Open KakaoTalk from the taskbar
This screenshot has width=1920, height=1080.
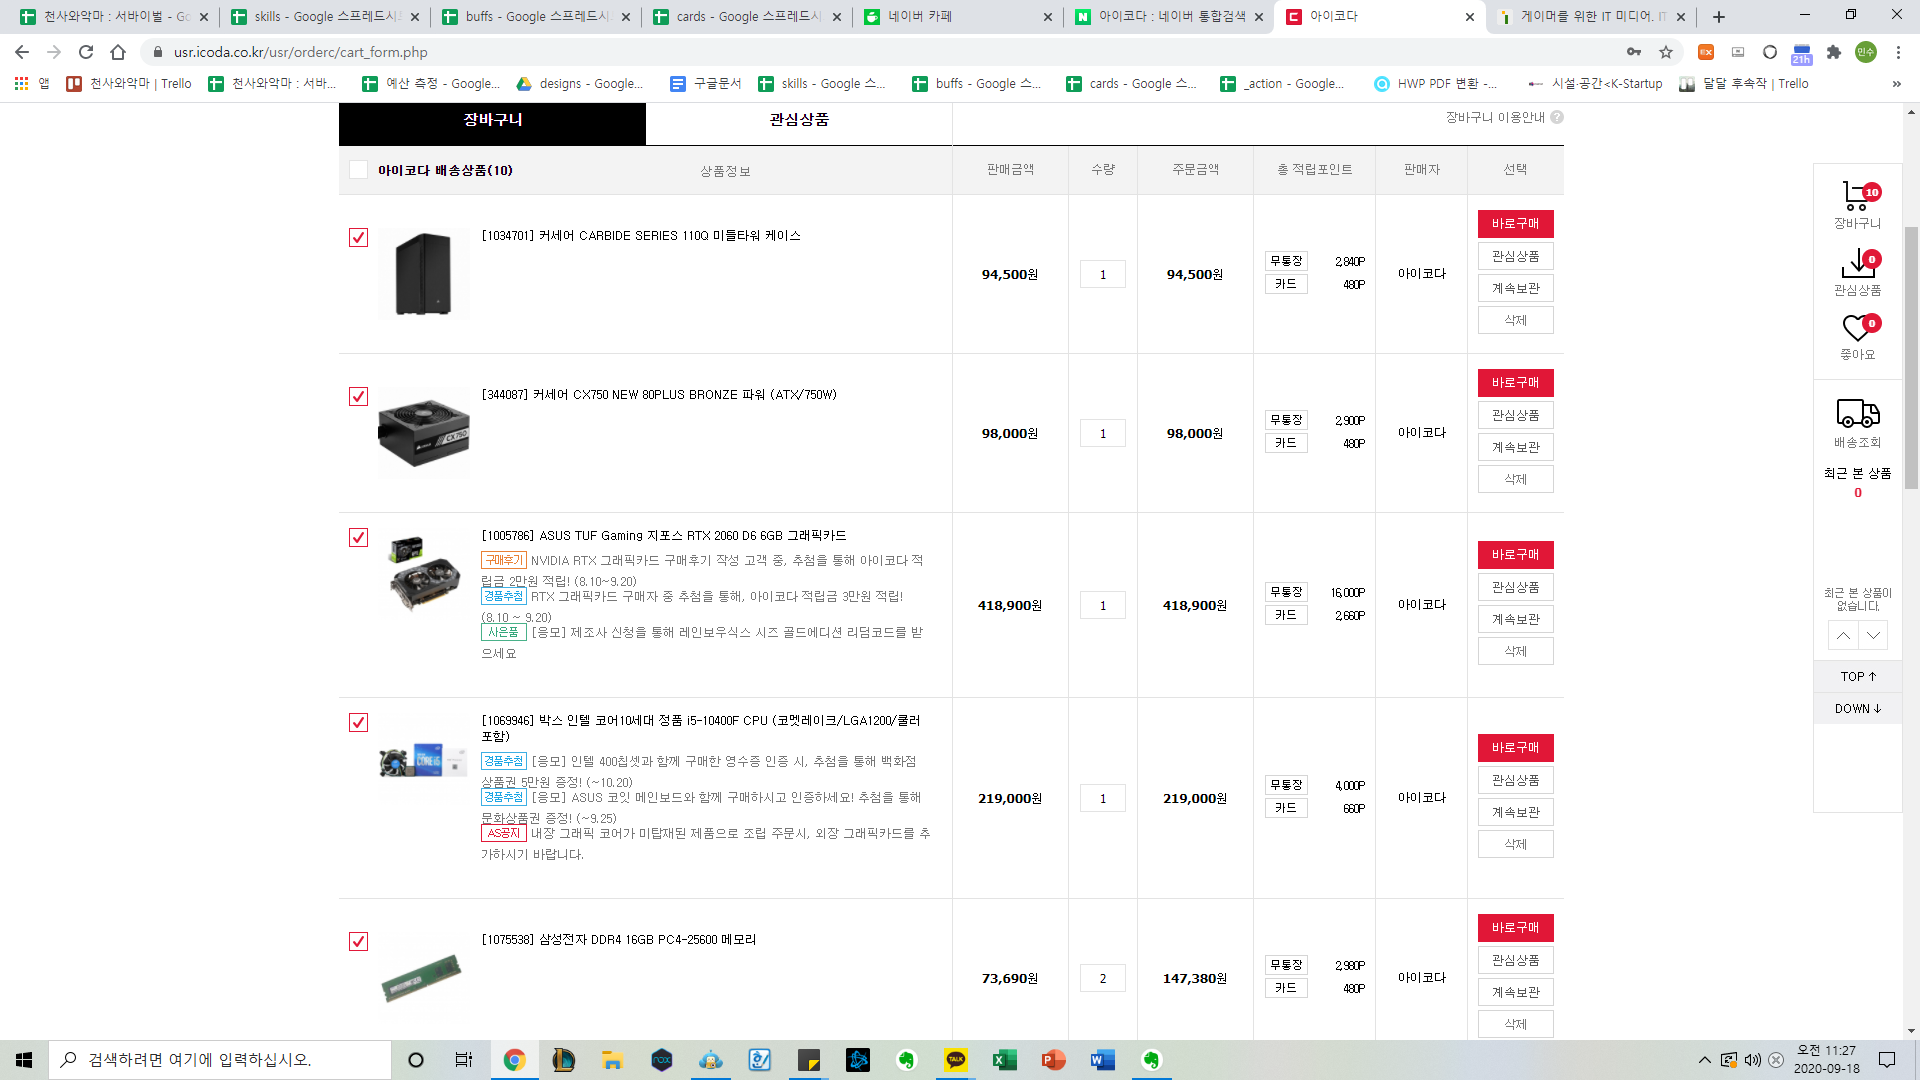click(956, 1060)
